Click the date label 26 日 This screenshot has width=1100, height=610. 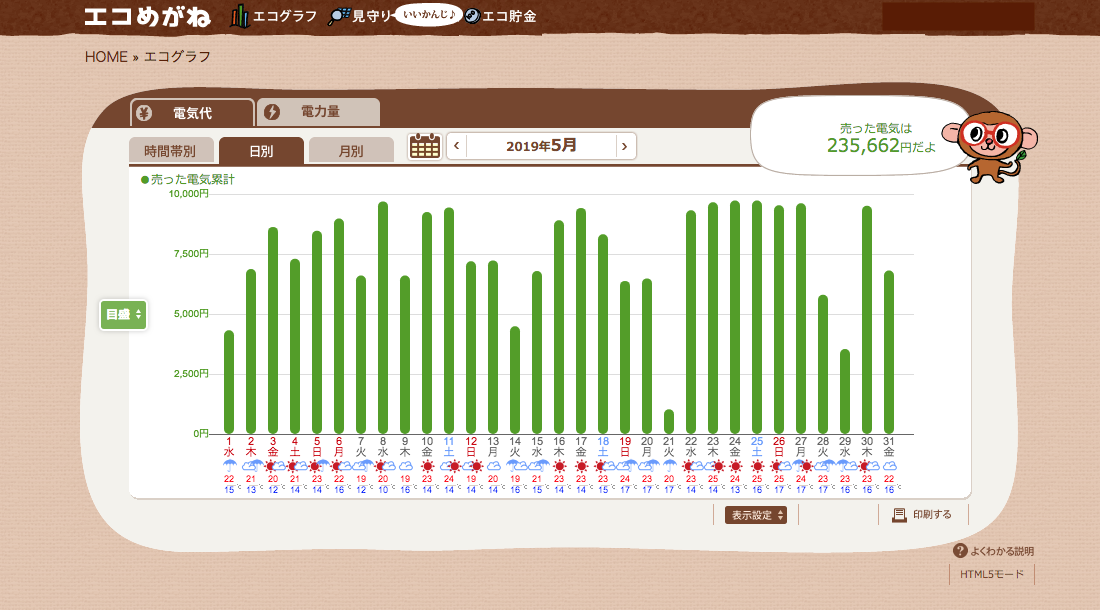click(779, 447)
